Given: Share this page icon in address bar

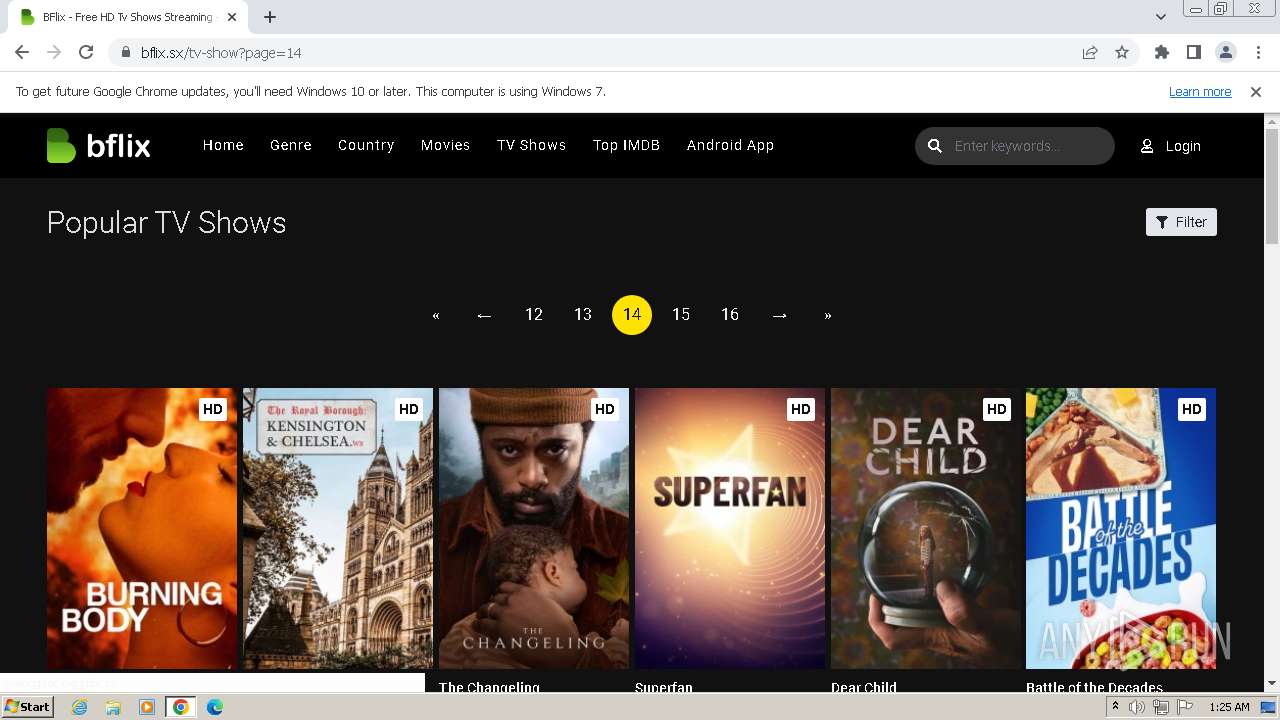Looking at the screenshot, I should coord(1090,52).
